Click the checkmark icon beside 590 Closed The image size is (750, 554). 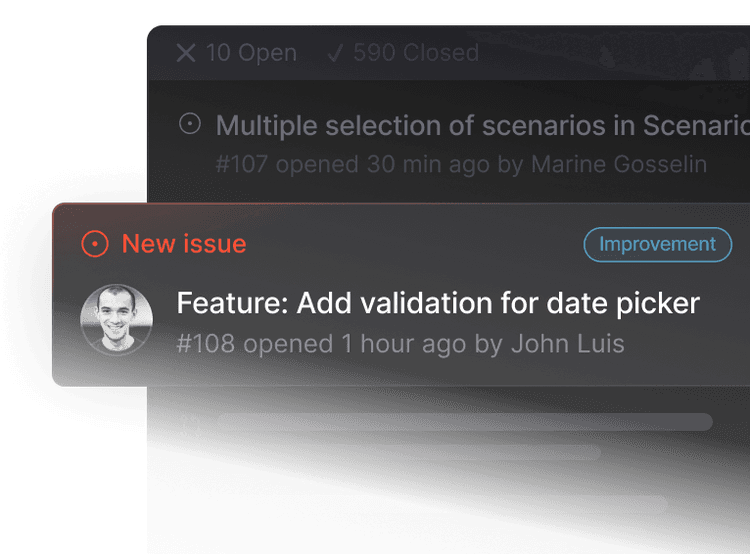coord(335,53)
